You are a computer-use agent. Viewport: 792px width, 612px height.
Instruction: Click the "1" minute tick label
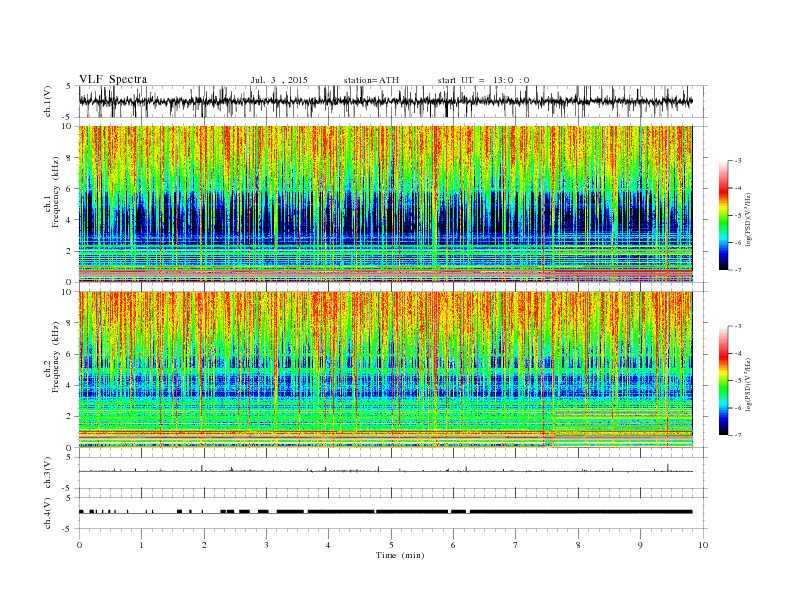click(141, 545)
